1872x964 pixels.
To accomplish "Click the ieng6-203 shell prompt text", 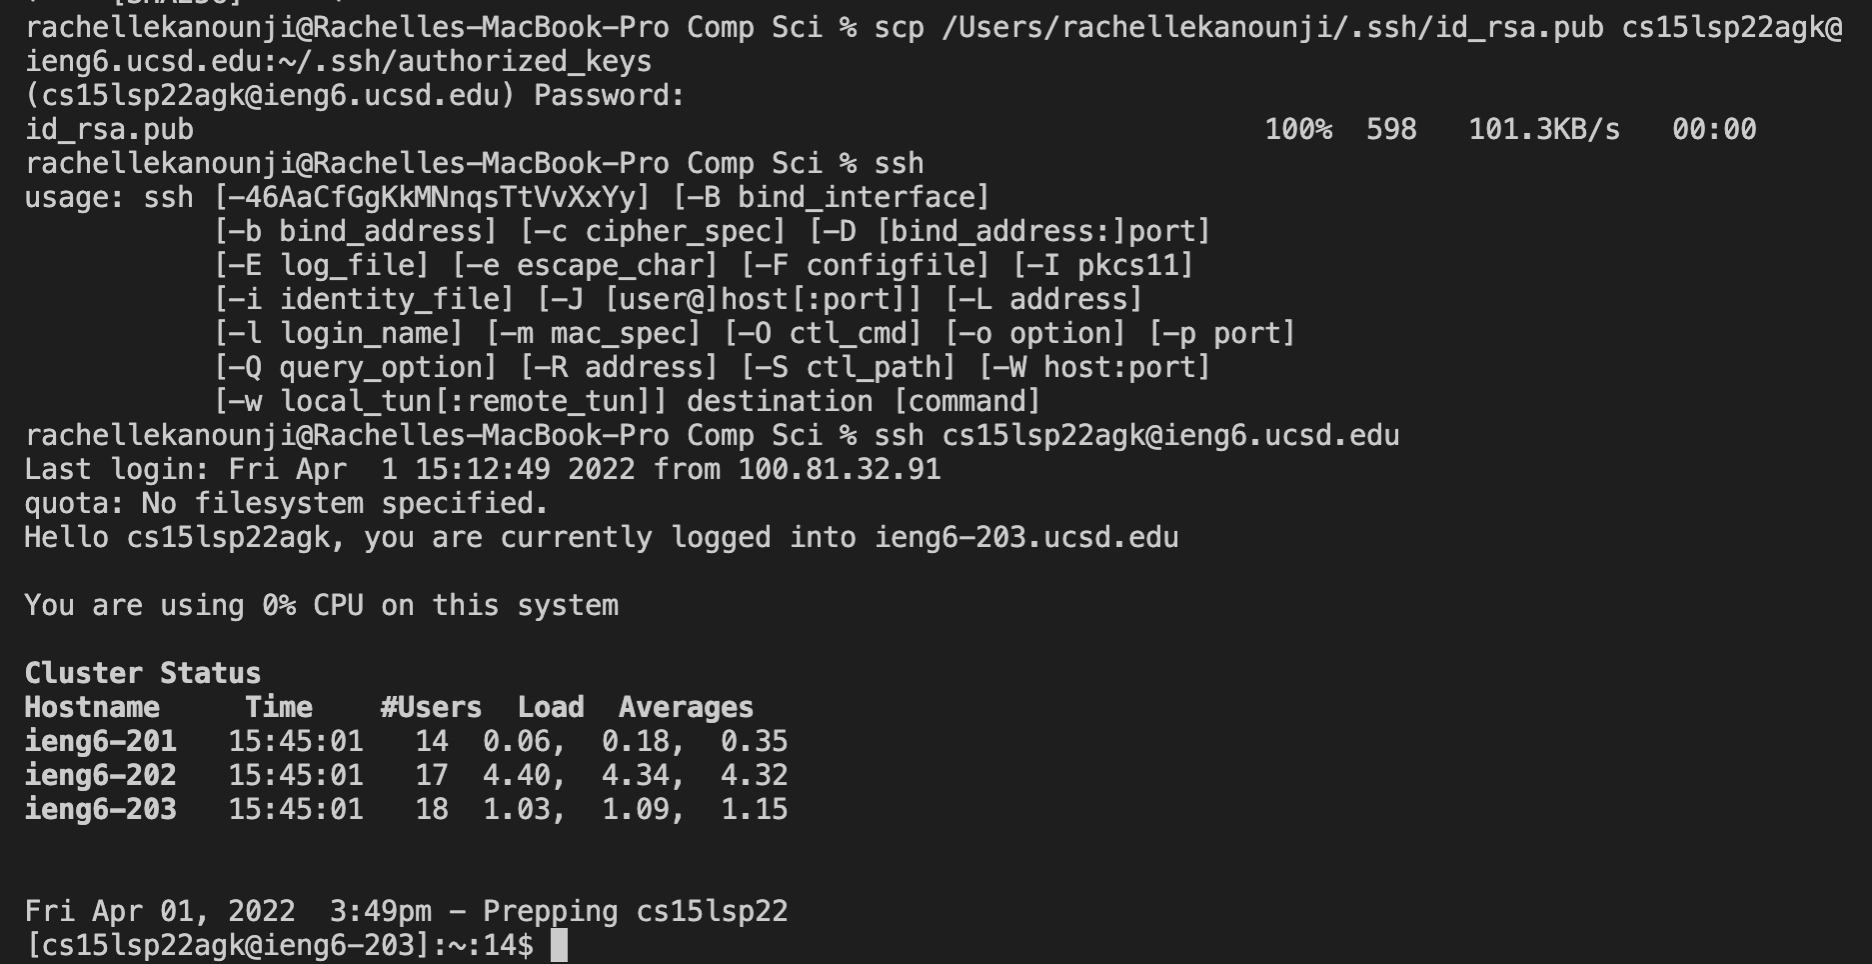I will tap(279, 945).
